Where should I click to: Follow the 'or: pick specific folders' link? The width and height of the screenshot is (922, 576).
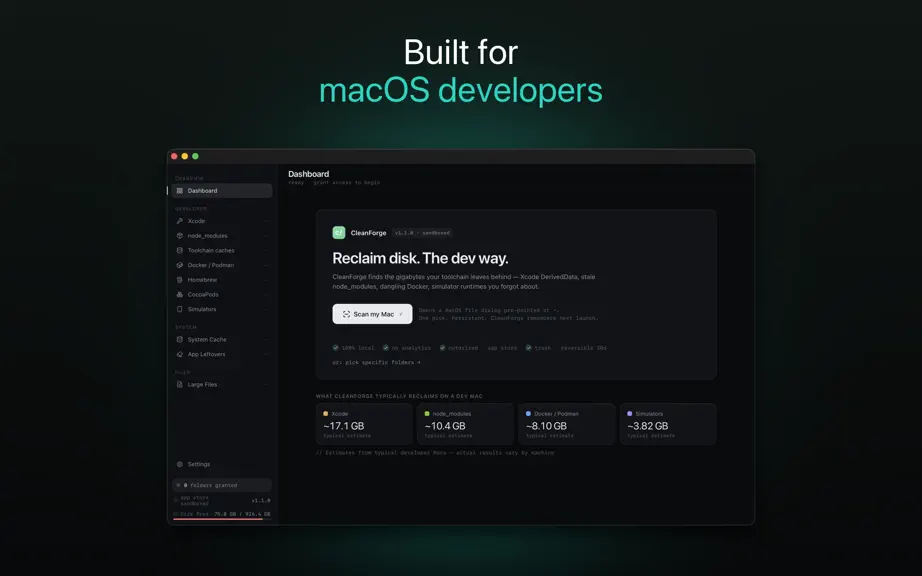[376, 363]
